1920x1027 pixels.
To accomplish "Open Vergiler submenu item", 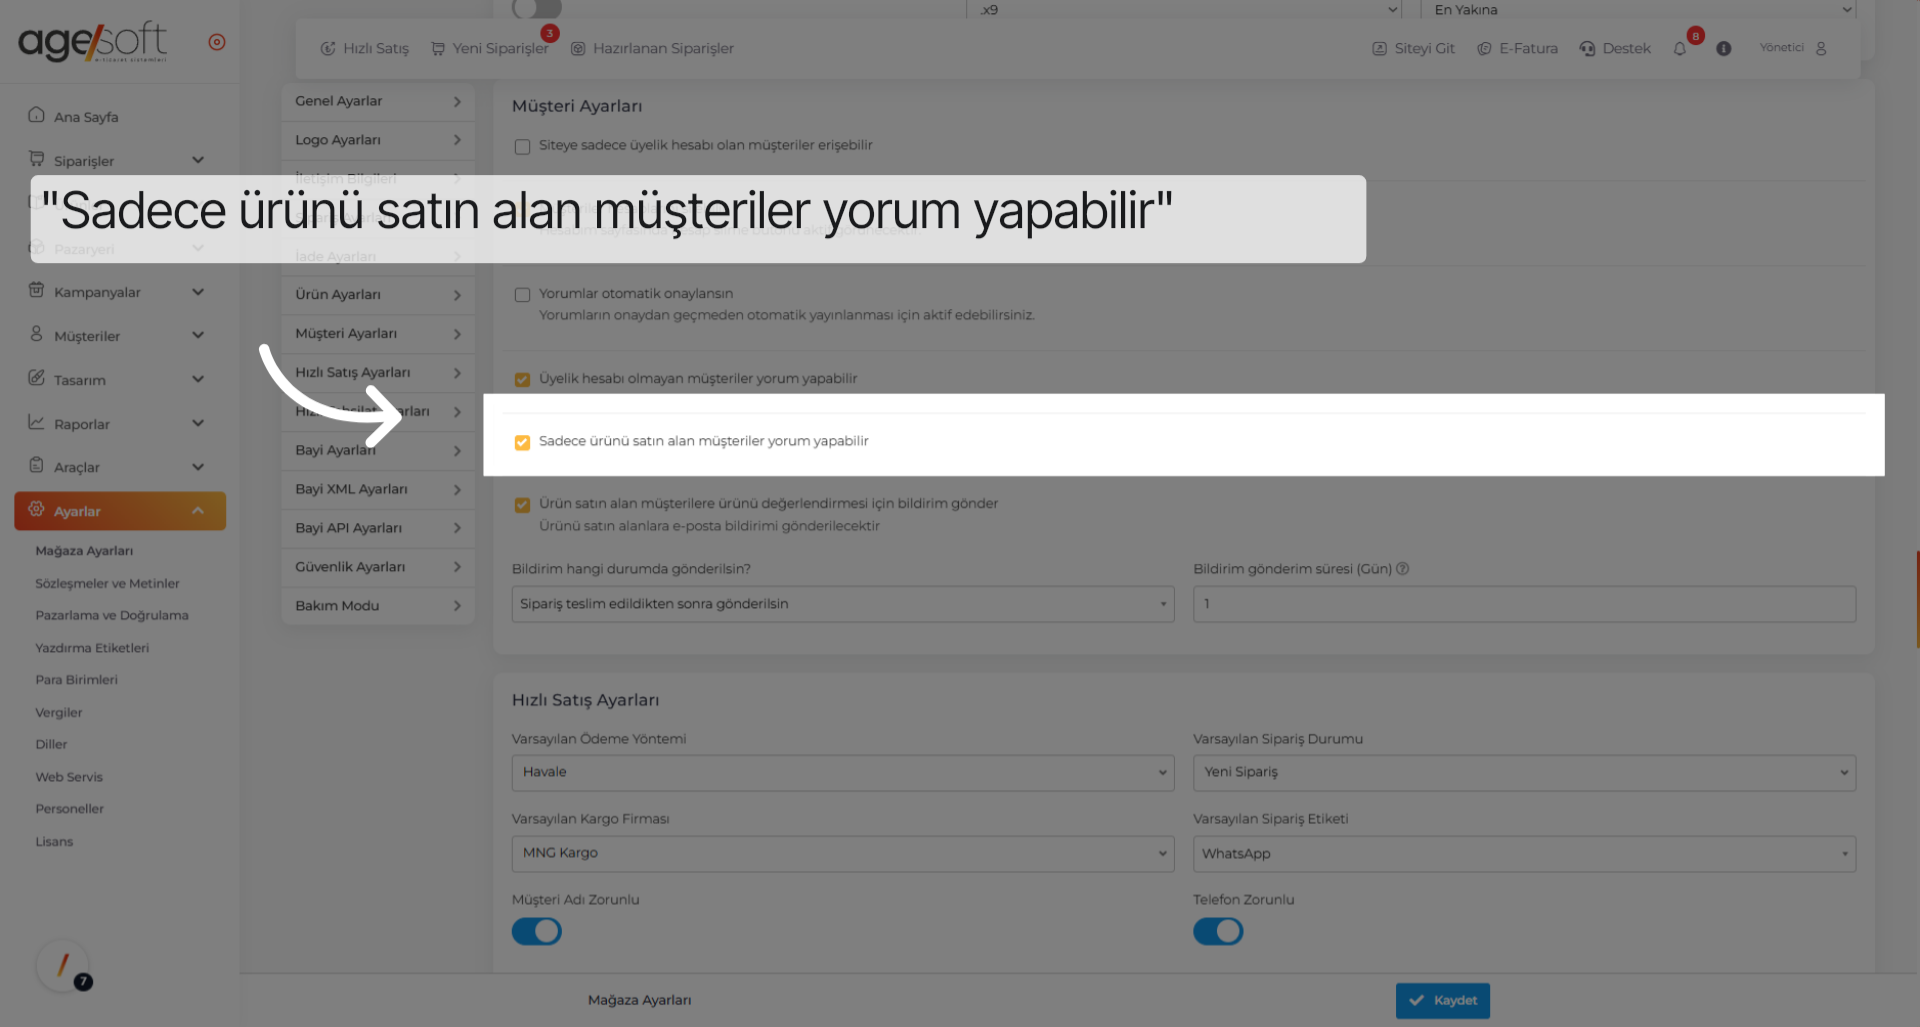I will [x=59, y=713].
